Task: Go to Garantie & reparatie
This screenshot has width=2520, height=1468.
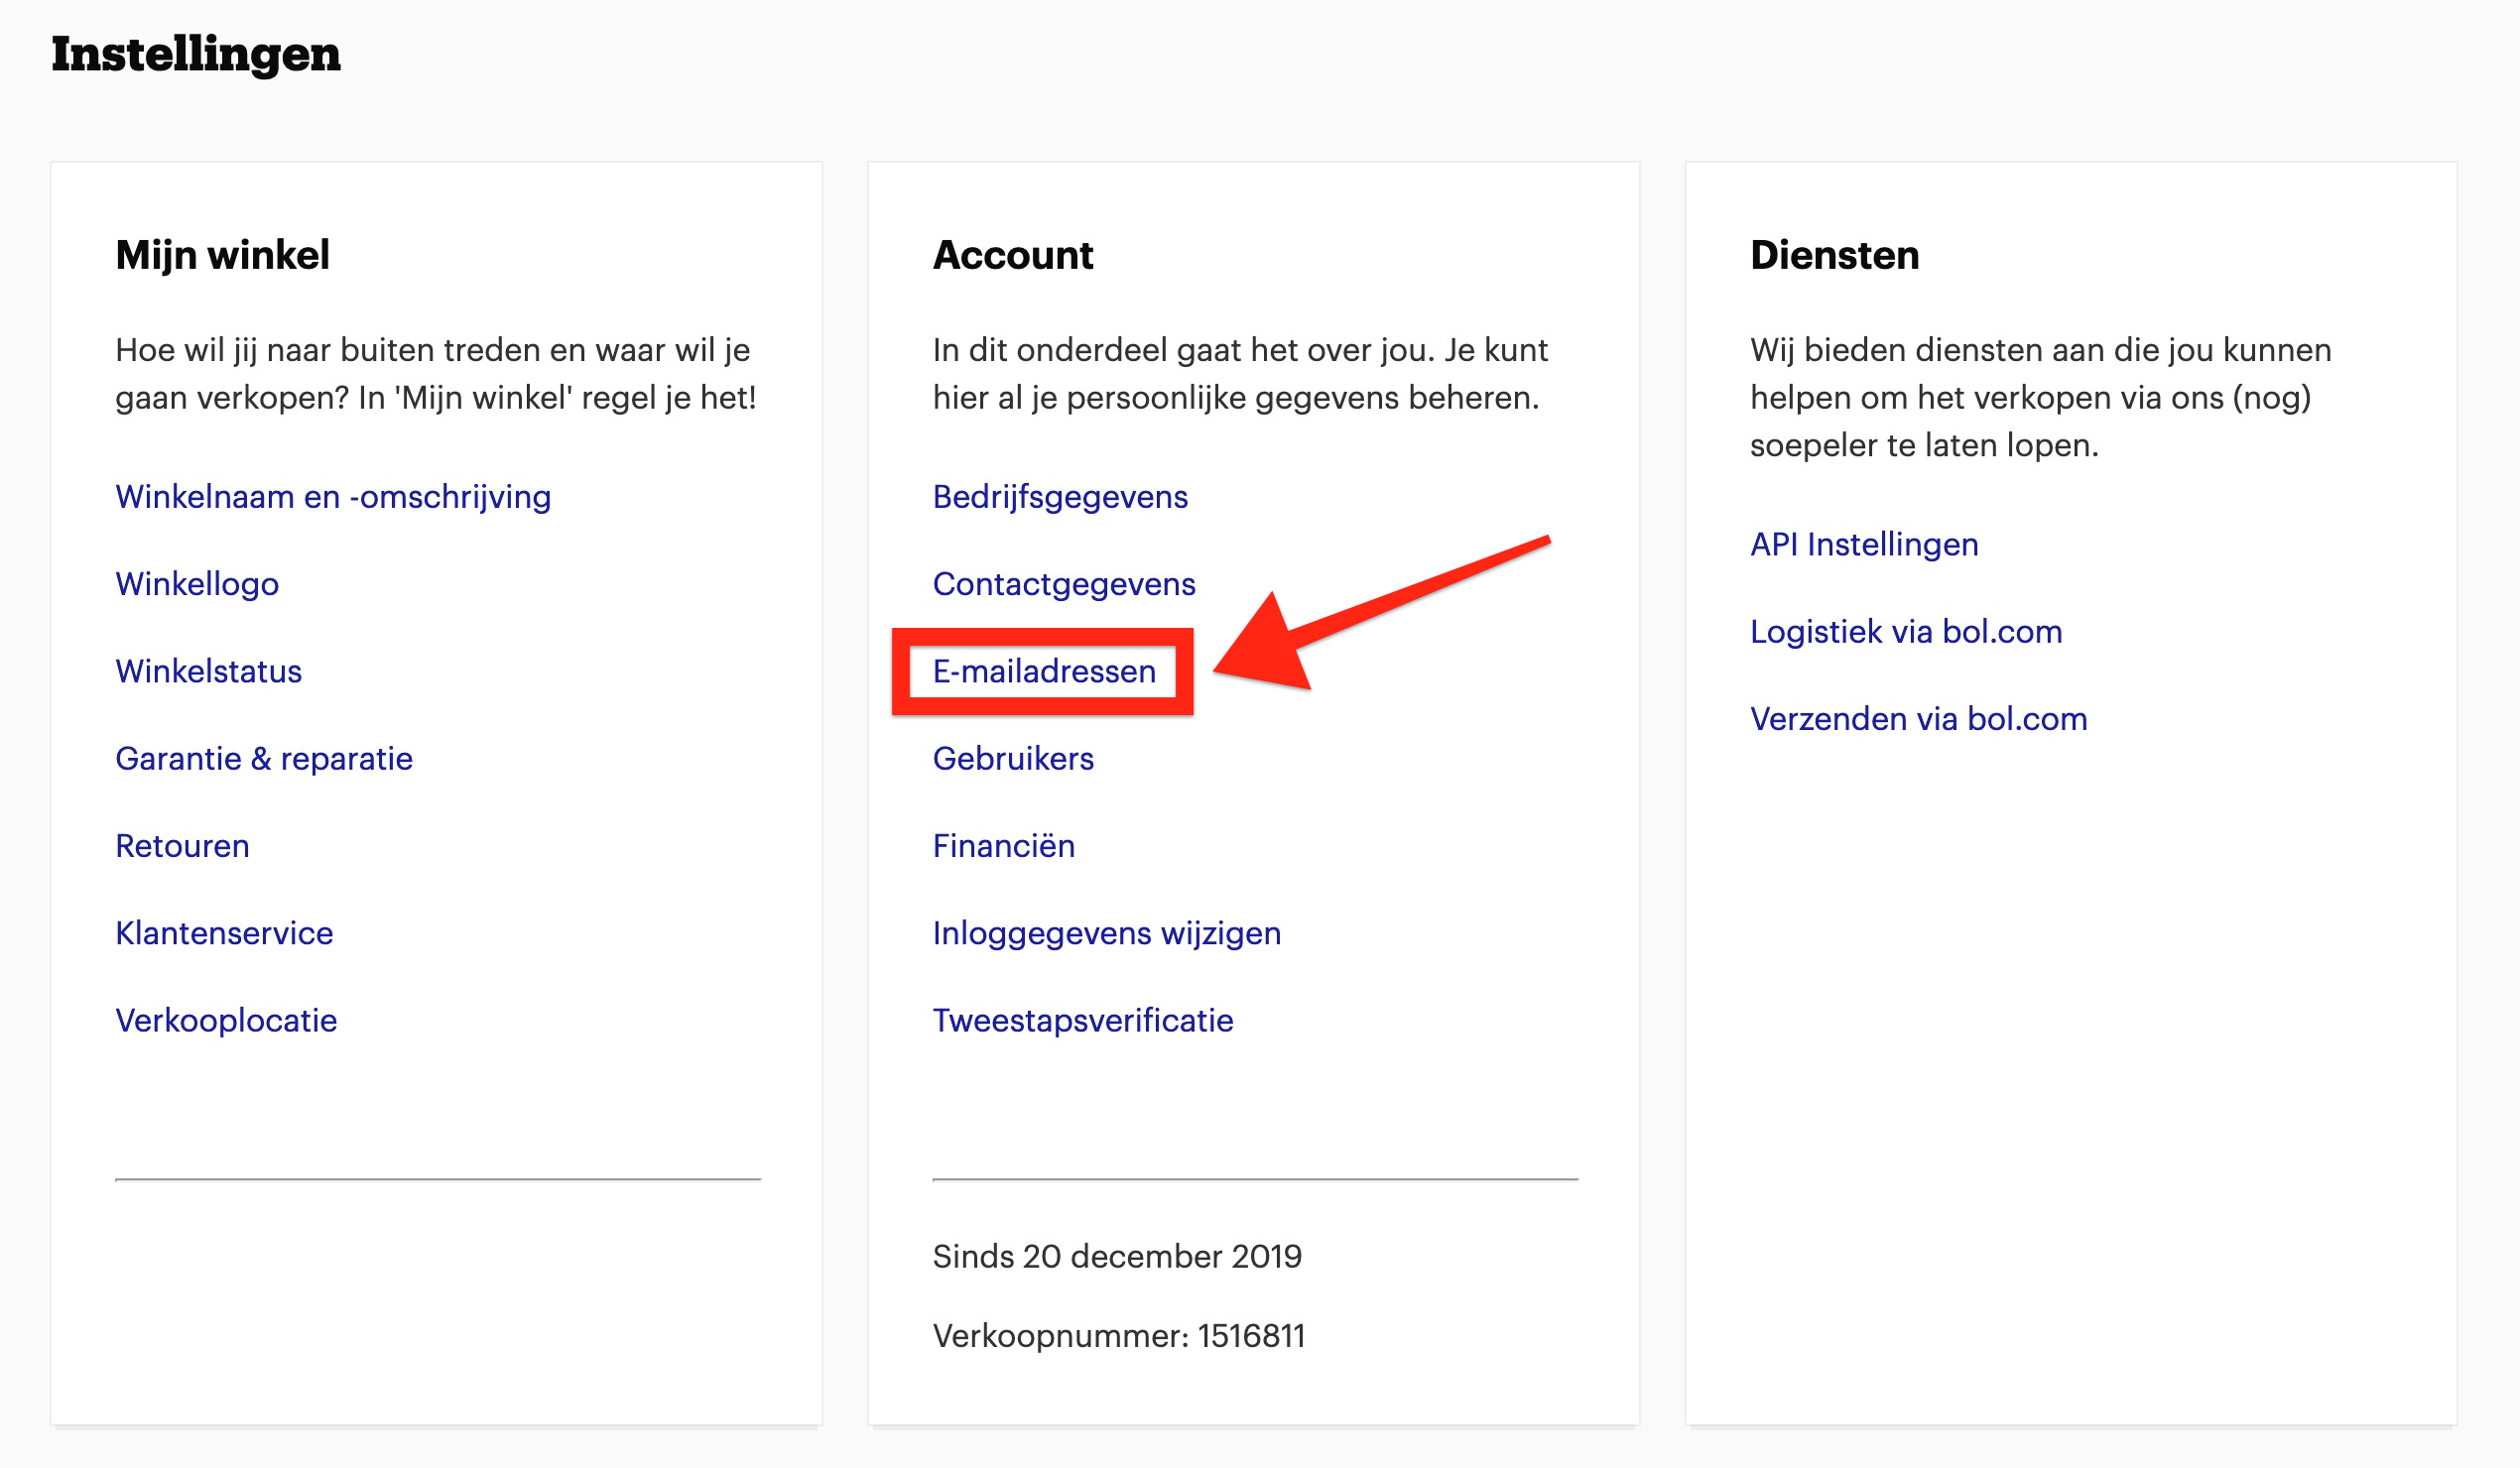Action: tap(264, 759)
